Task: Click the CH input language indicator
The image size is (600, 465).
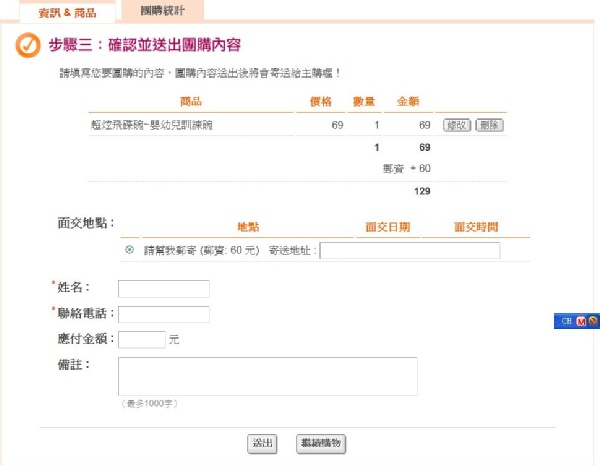Action: pyautogui.click(x=566, y=321)
